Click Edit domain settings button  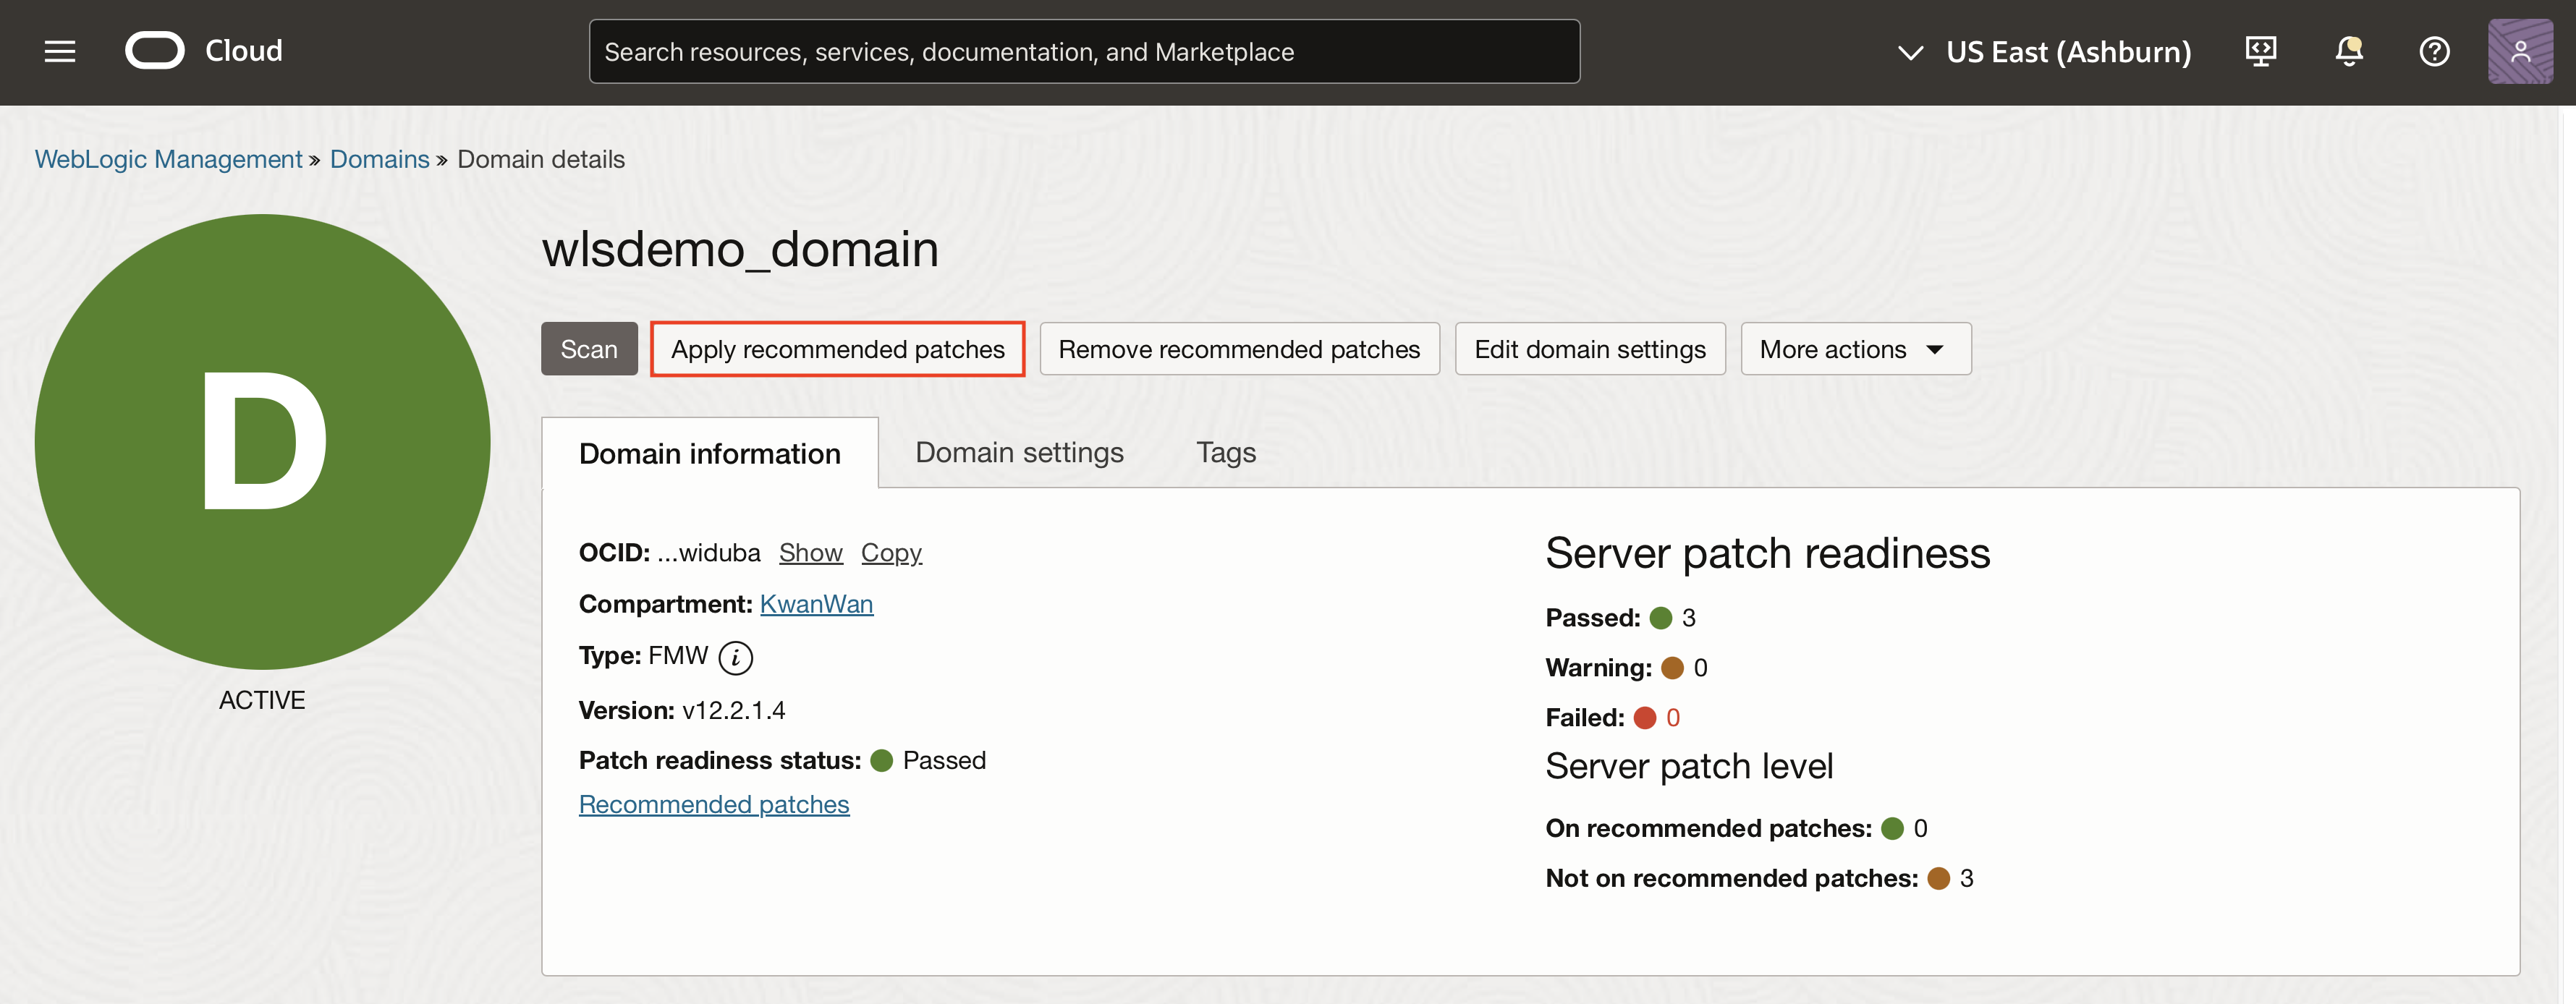pyautogui.click(x=1589, y=349)
